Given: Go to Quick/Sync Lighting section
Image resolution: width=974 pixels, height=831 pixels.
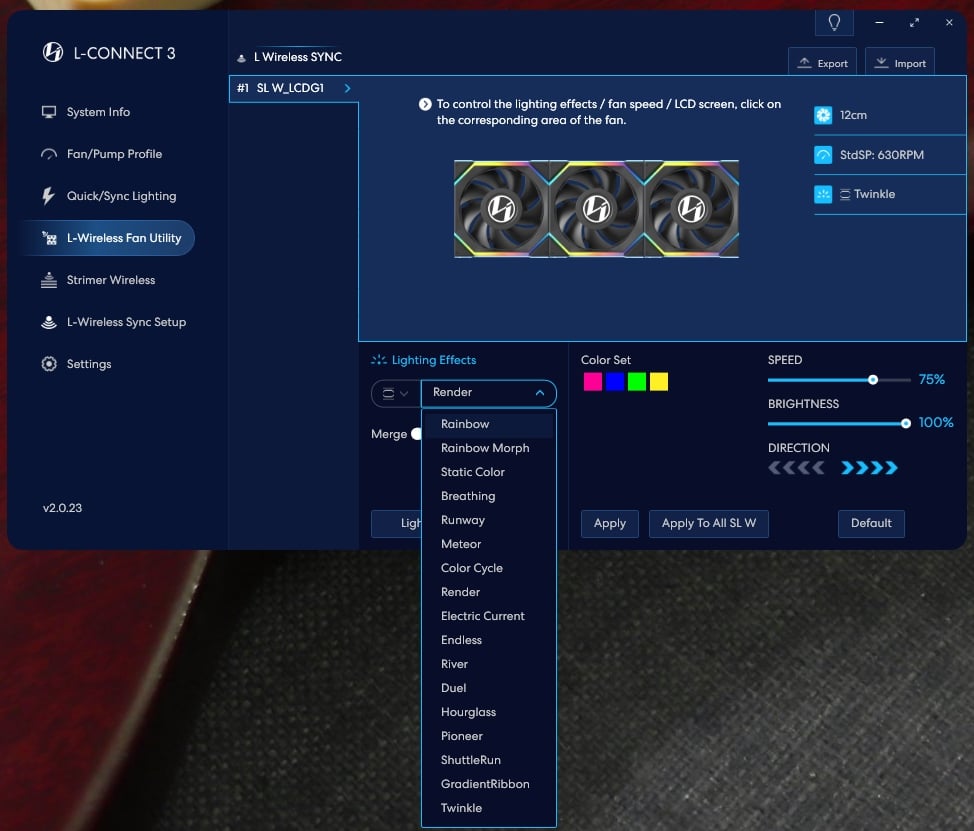Looking at the screenshot, I should (120, 196).
